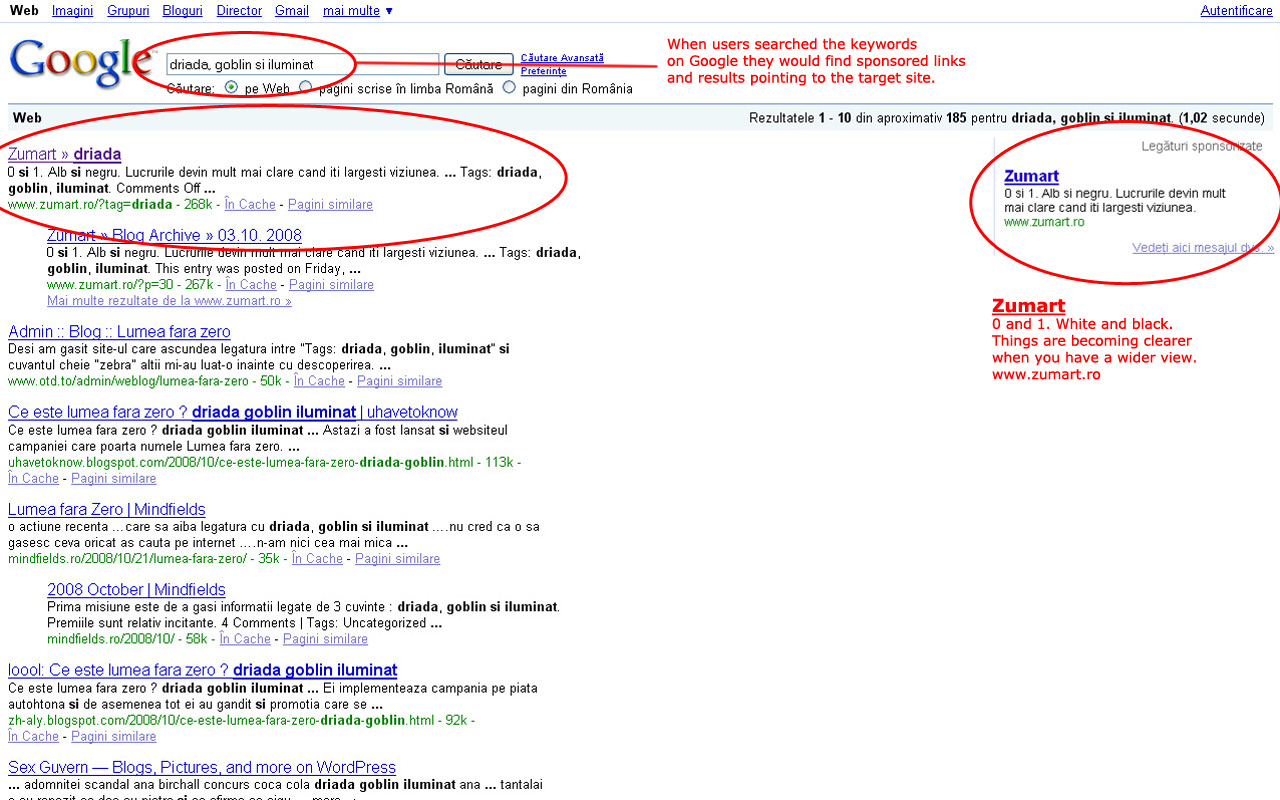Open Gmail in top navigation
This screenshot has width=1280, height=800.
pos(291,11)
